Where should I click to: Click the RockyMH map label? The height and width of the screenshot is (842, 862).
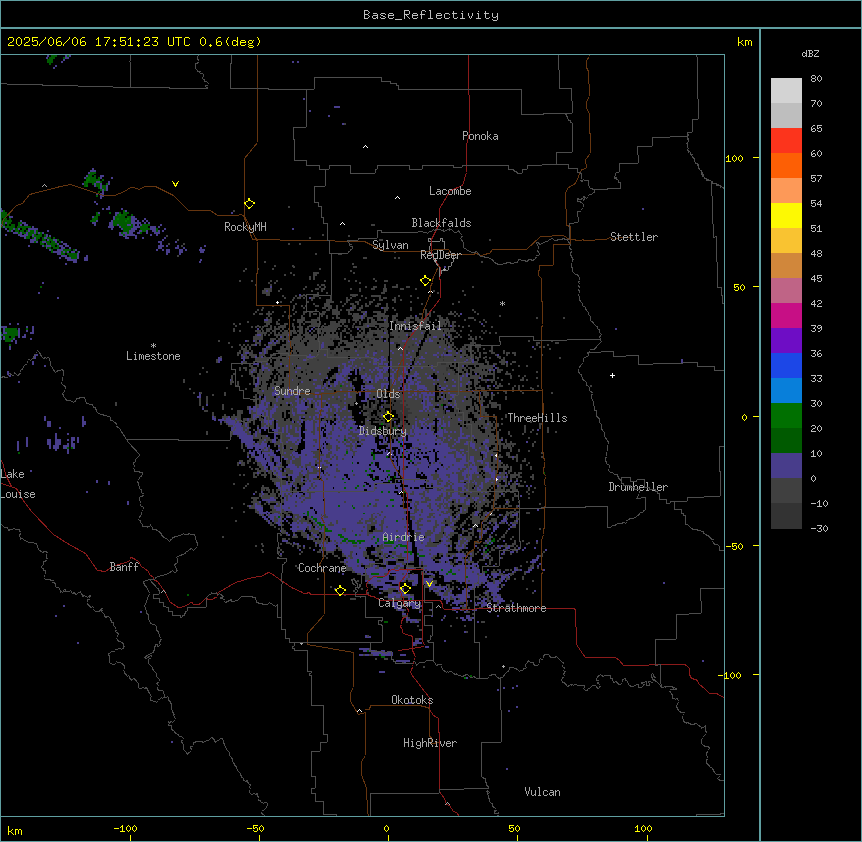point(245,227)
